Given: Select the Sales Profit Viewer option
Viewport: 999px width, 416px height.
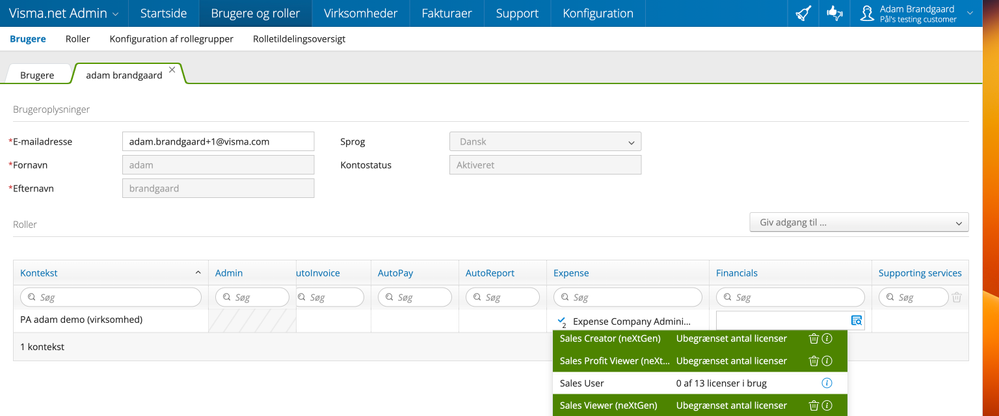Looking at the screenshot, I should click(x=700, y=361).
